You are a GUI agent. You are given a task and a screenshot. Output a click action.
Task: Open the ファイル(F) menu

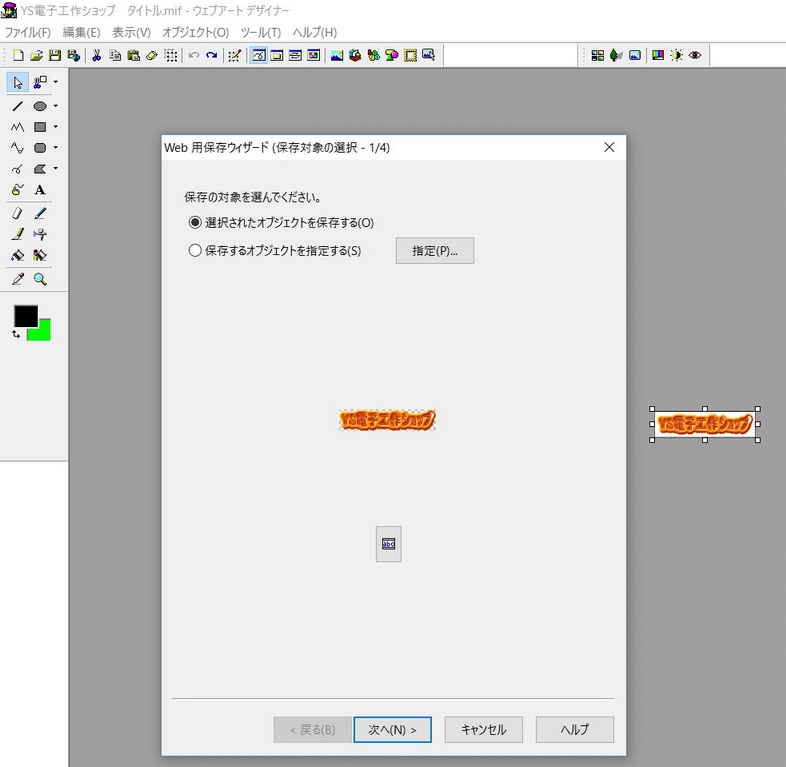(x=28, y=32)
